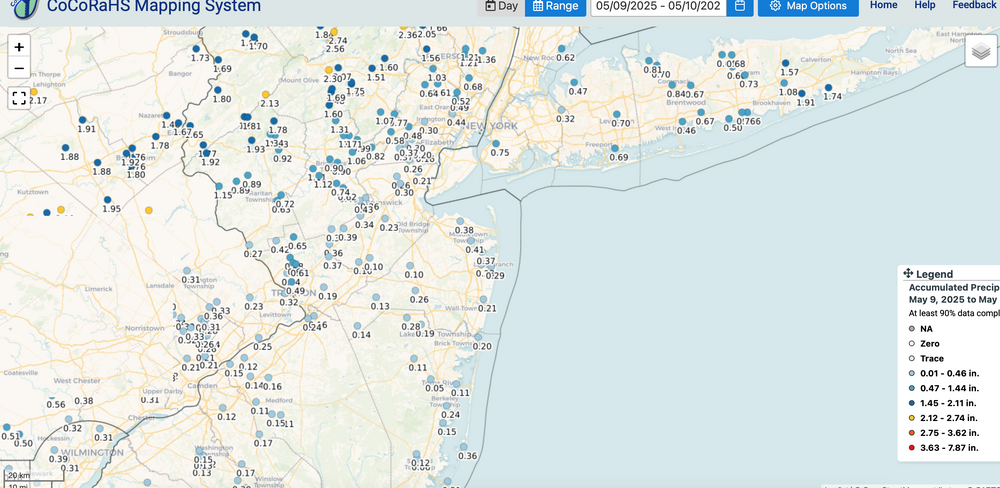Screen dimensions: 1000x488
Task: Select the 2.17 station marker near Lehighton
Action: coord(34,92)
